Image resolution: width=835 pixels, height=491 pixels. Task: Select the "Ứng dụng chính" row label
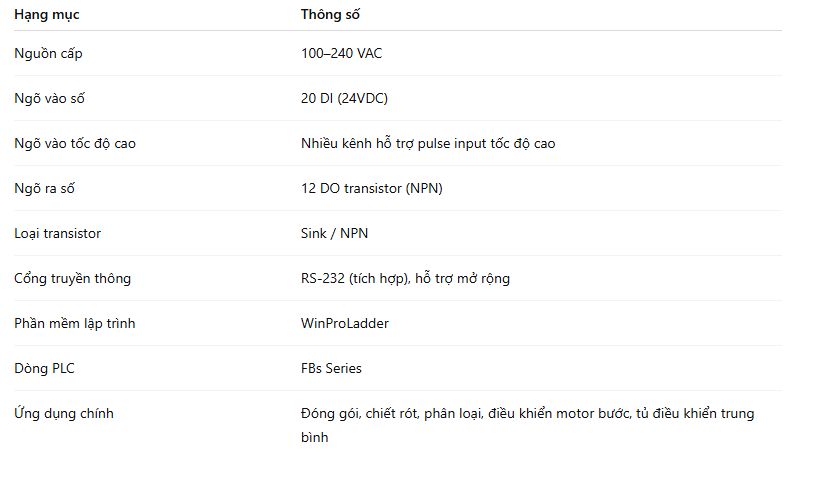64,413
